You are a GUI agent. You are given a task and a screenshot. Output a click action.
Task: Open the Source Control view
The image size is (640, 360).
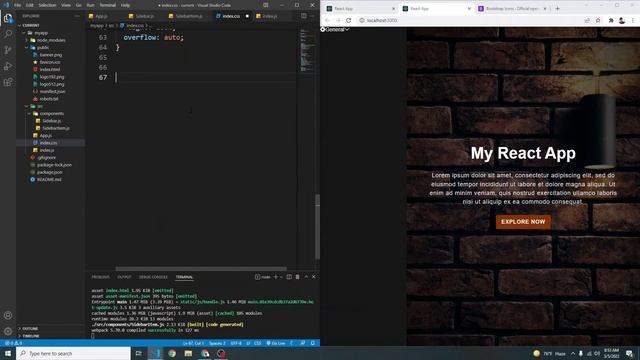(8, 50)
